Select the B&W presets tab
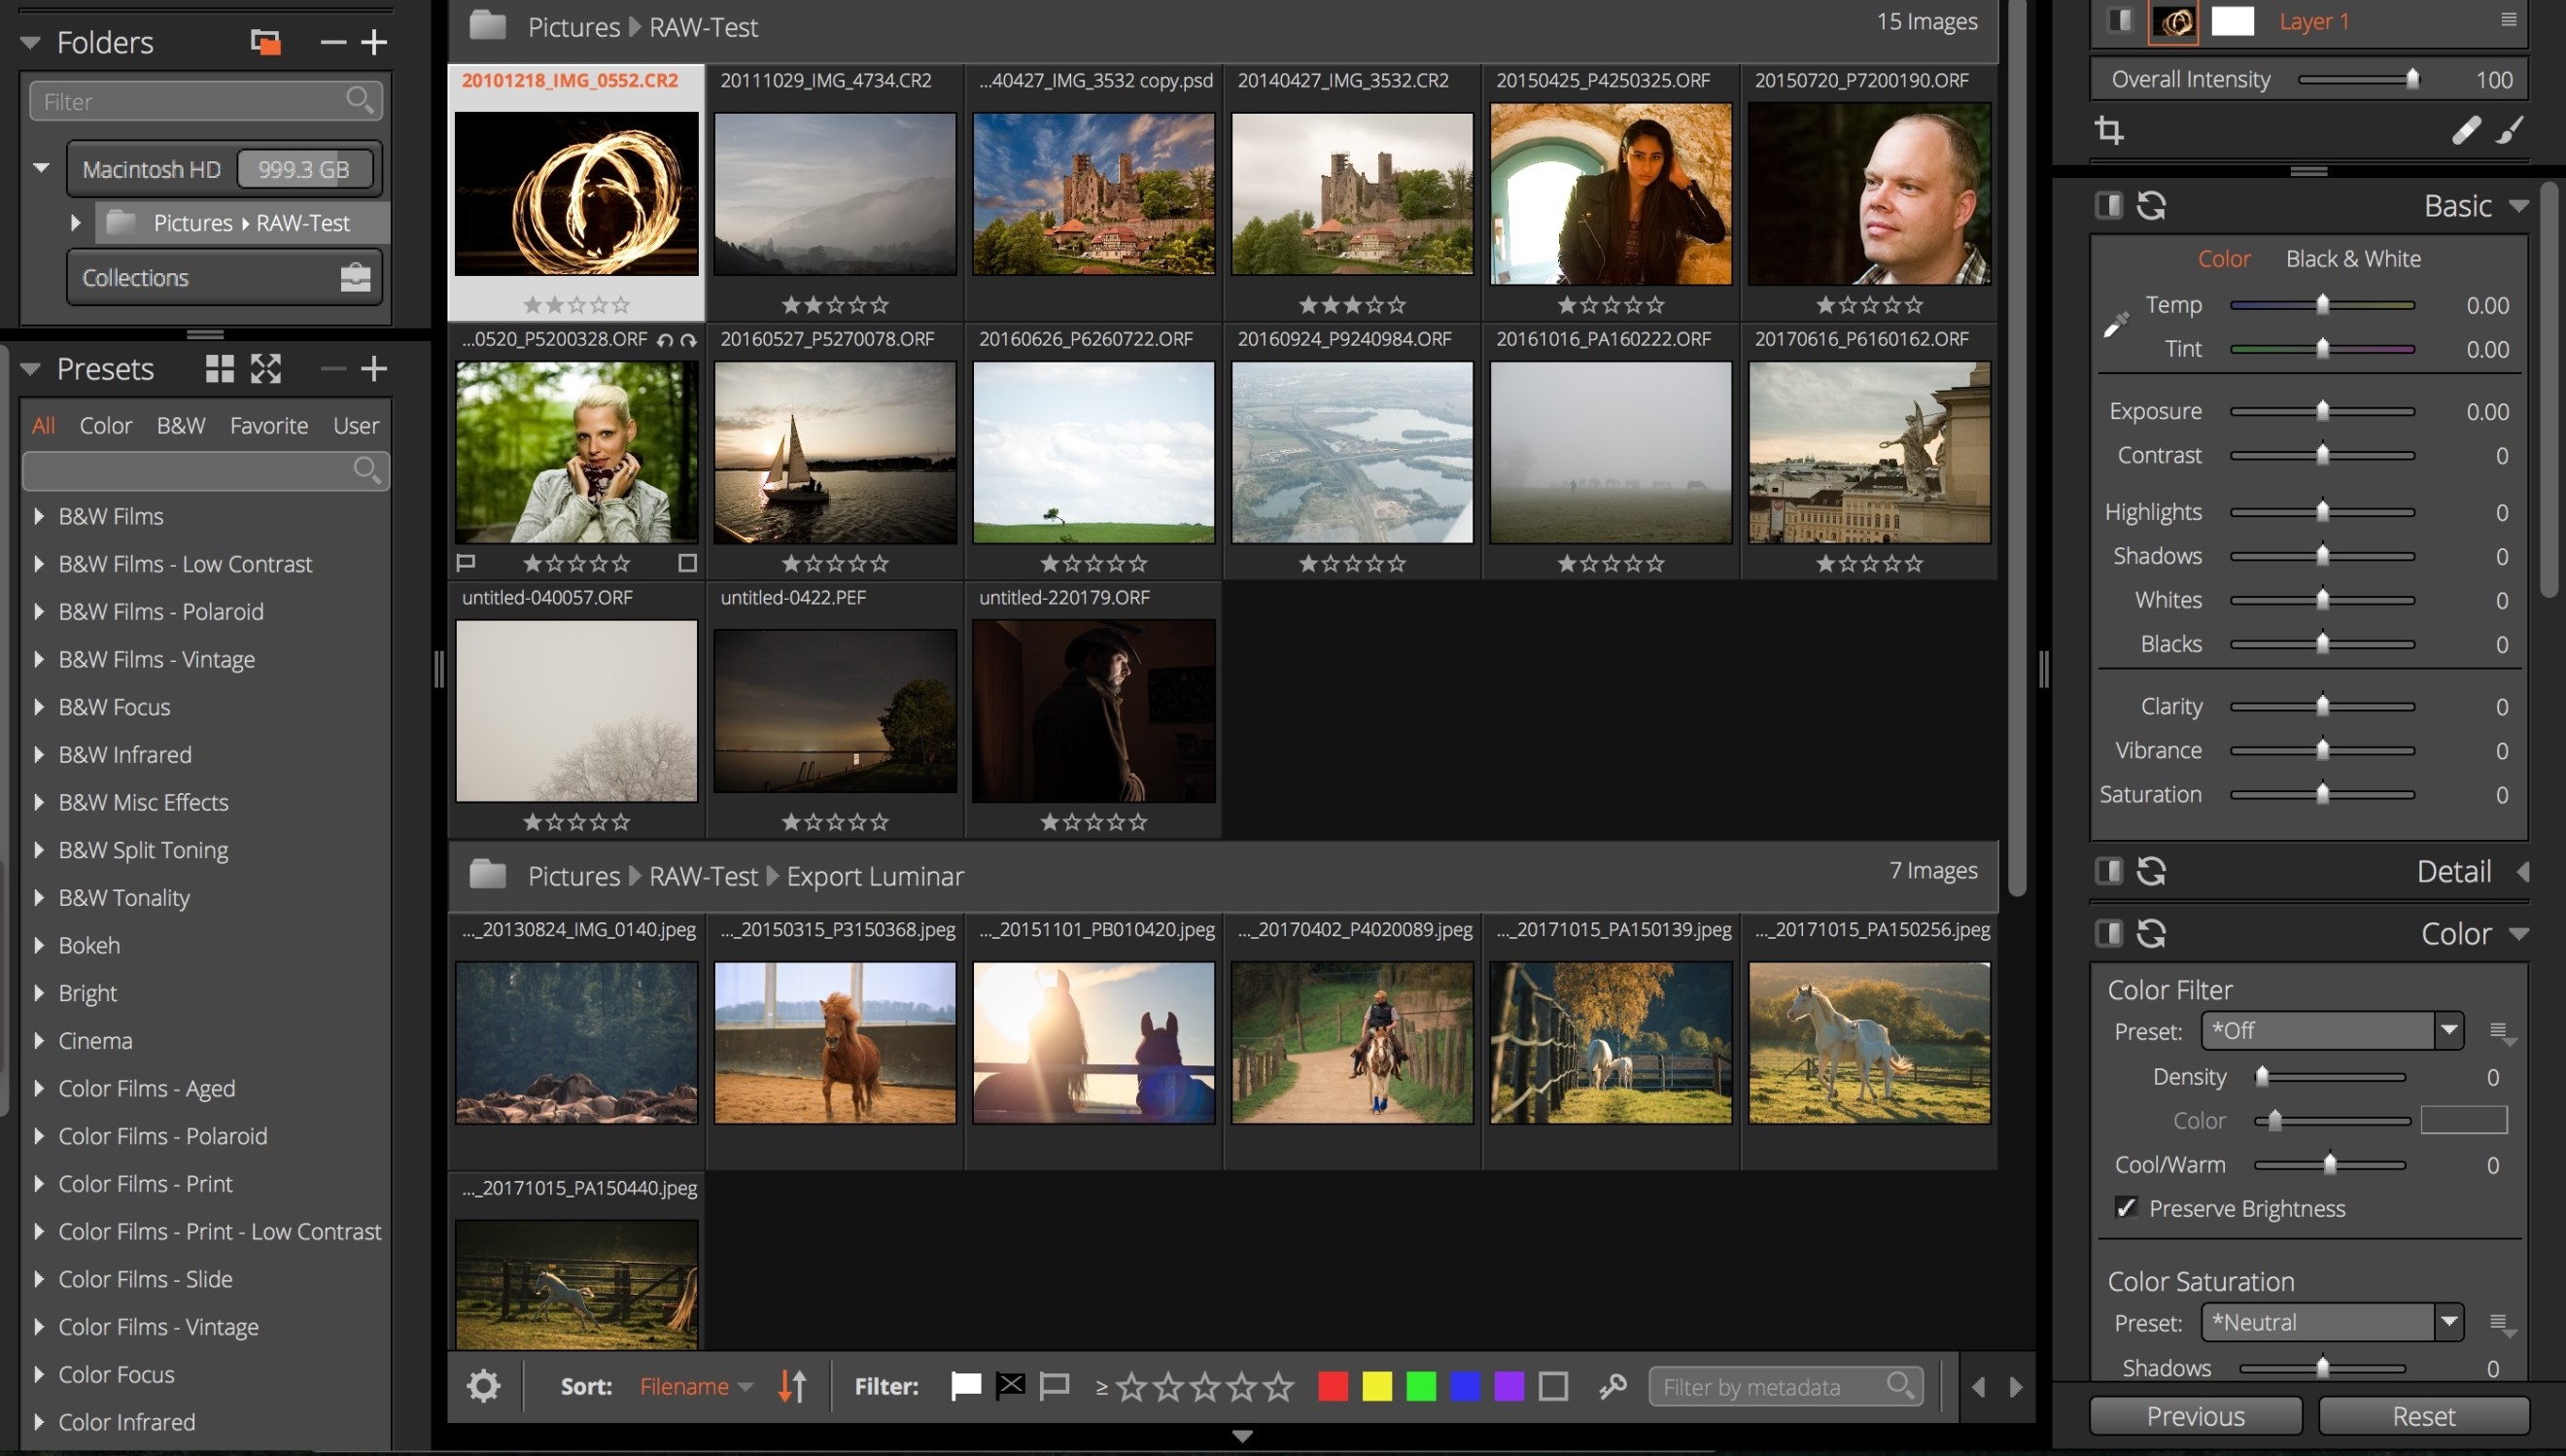 tap(181, 425)
